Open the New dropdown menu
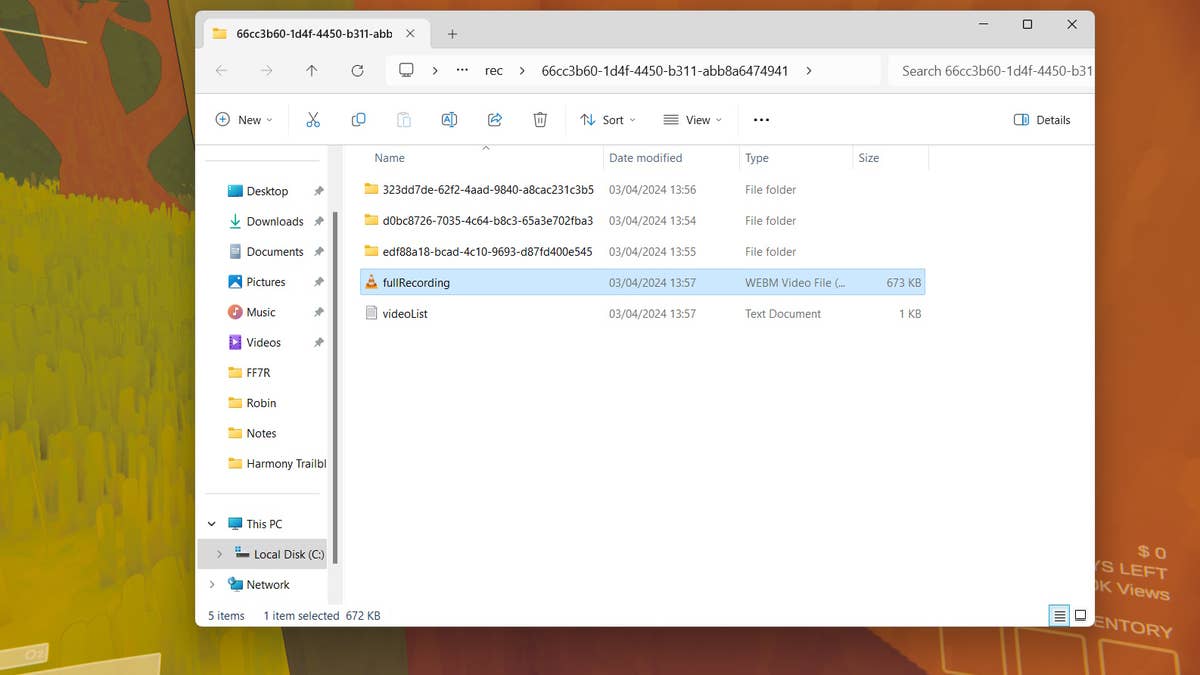Image resolution: width=1200 pixels, height=675 pixels. (x=243, y=120)
